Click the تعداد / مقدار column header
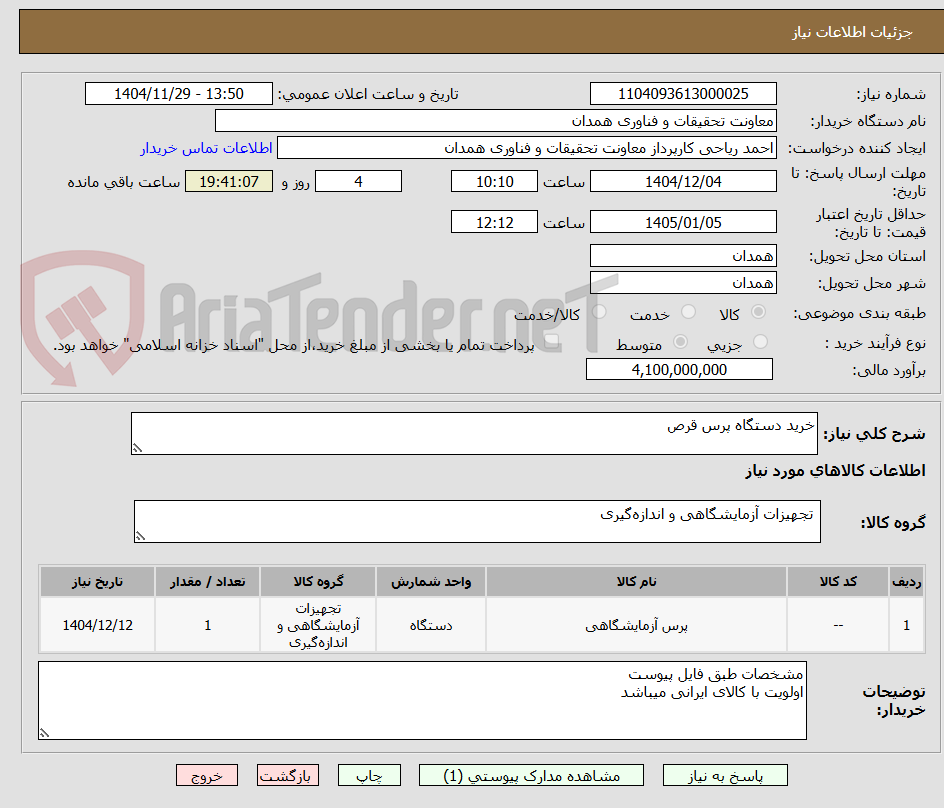 pos(208,582)
